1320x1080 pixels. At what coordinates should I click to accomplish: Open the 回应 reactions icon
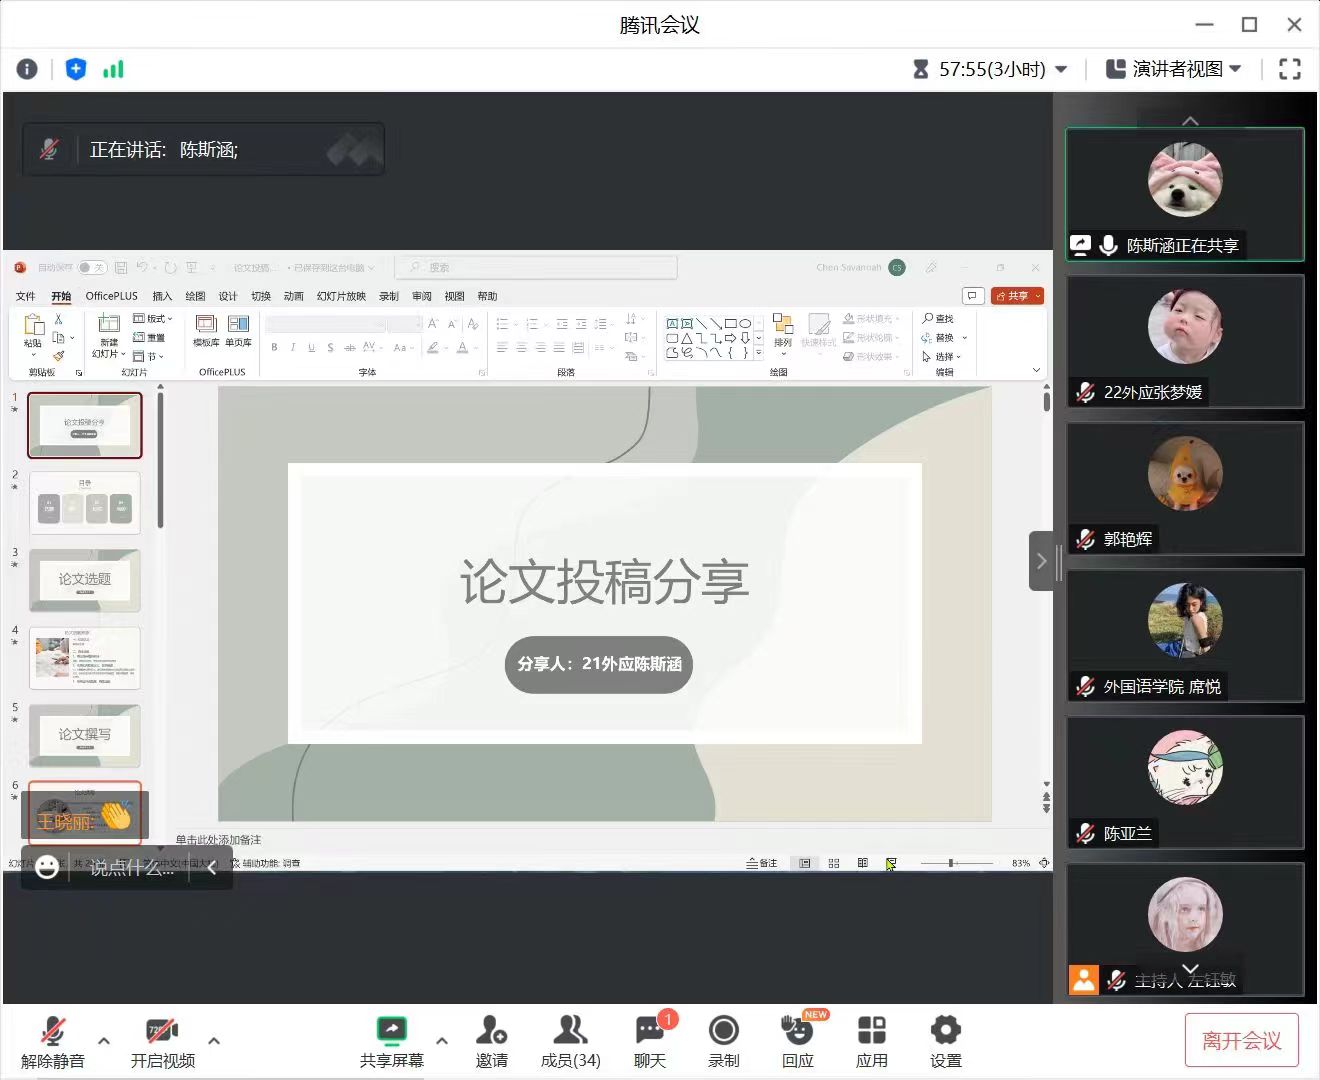[x=797, y=1040]
